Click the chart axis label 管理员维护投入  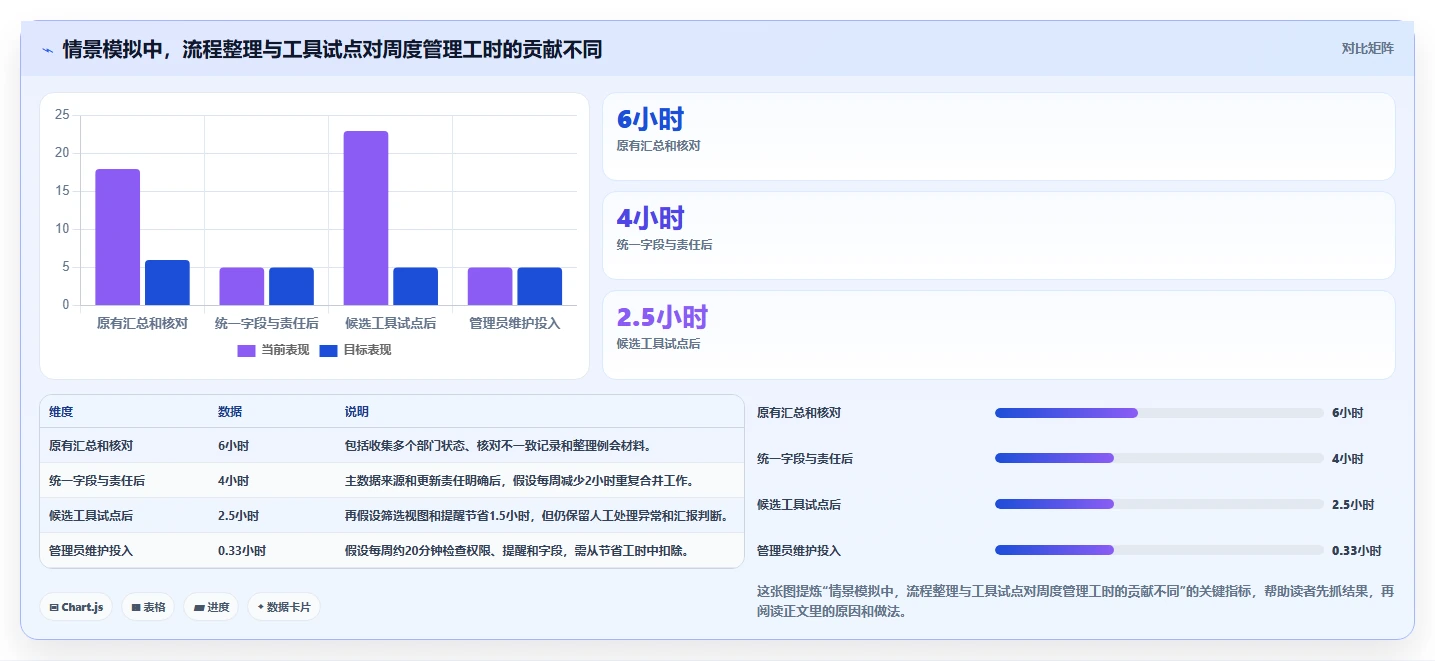coord(515,323)
